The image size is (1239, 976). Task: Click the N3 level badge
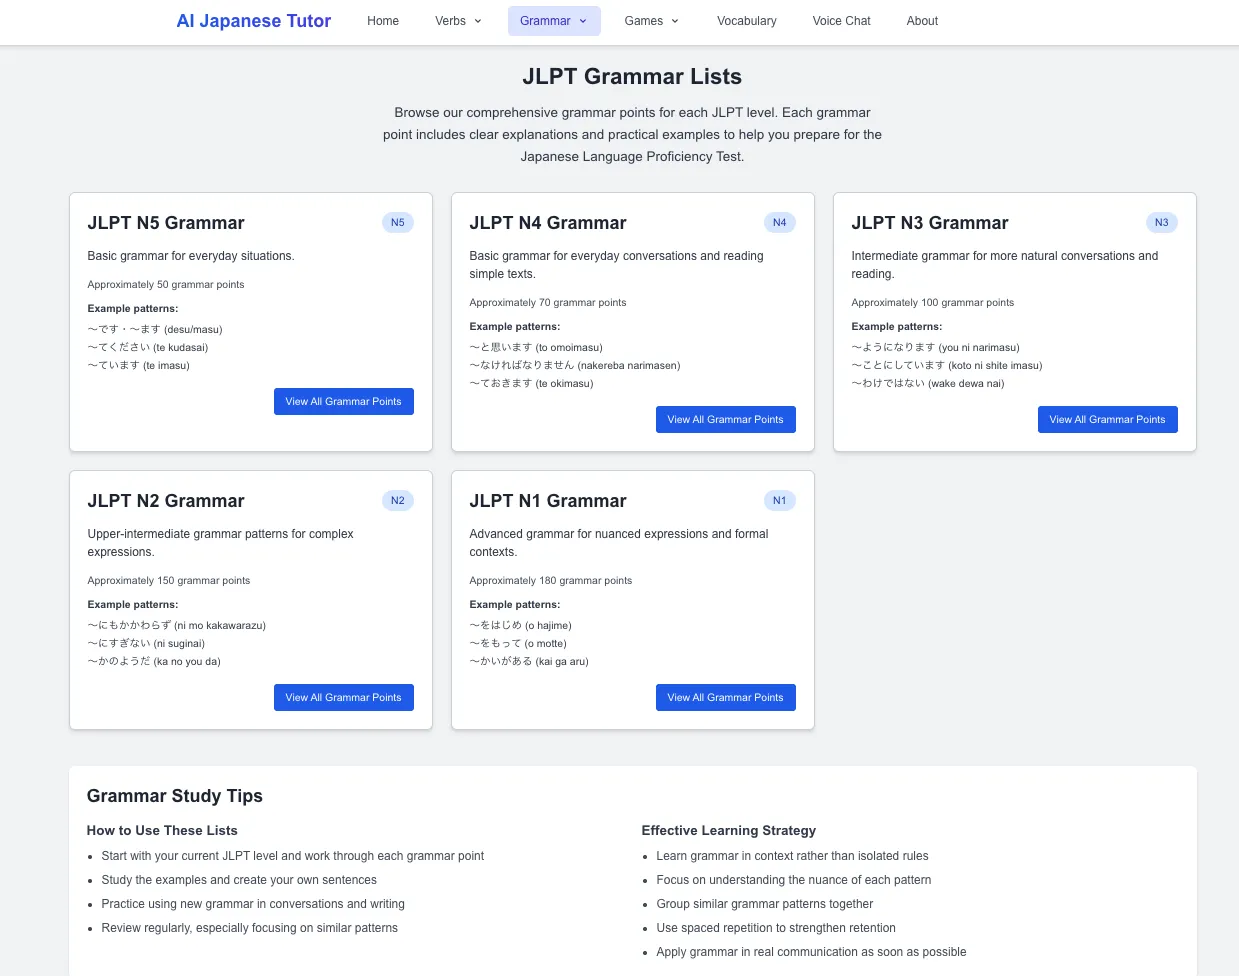[x=1161, y=223]
